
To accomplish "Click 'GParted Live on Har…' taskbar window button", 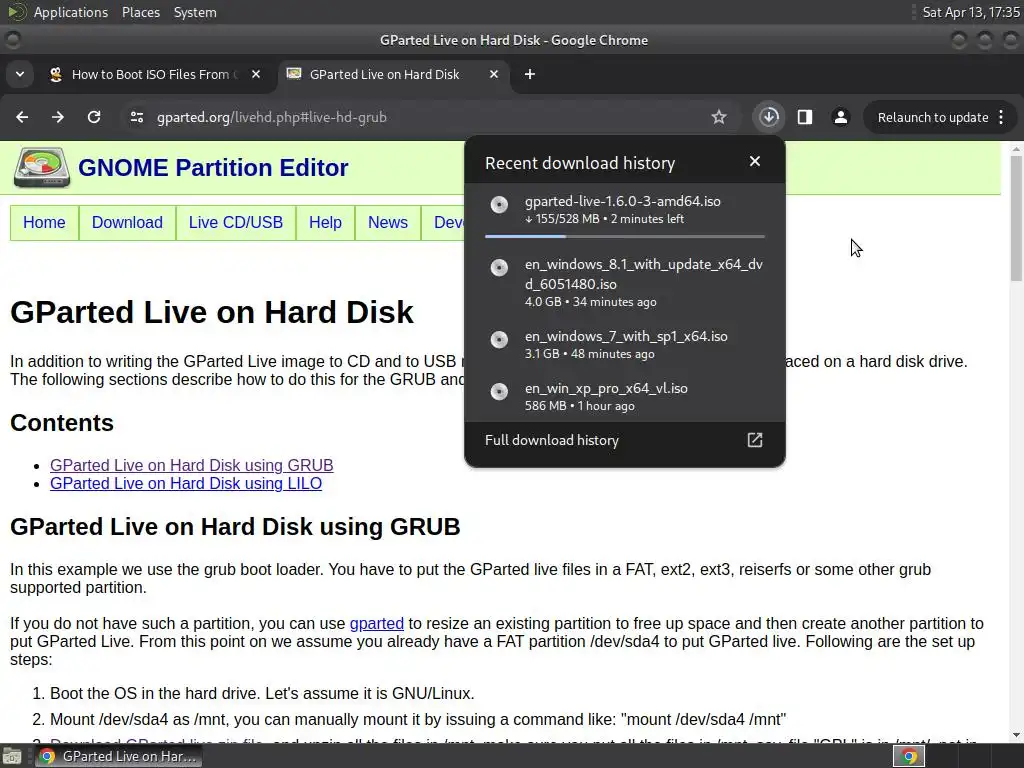I will 119,756.
